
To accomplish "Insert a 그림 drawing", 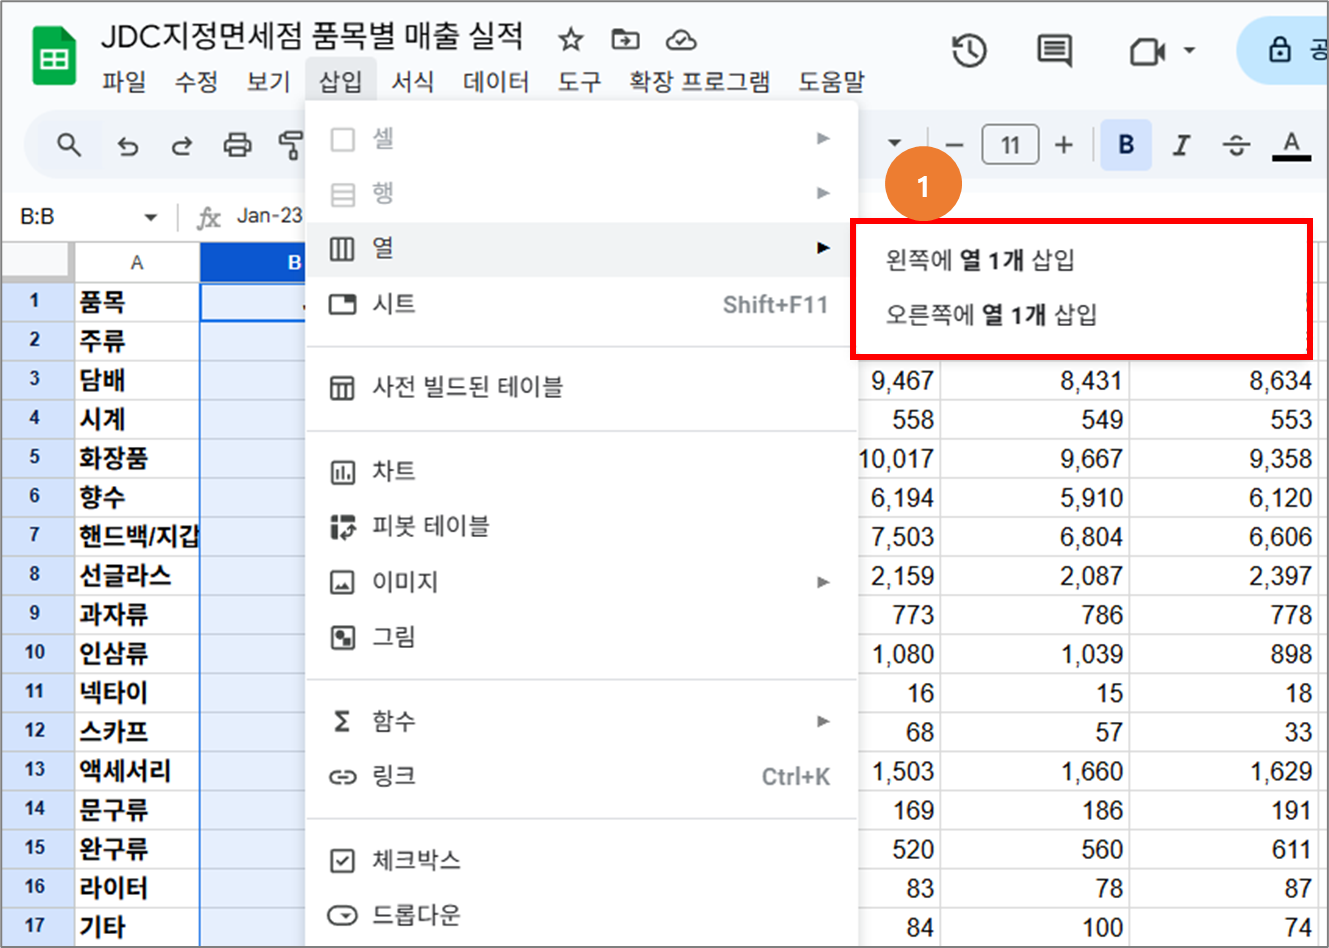I will click(582, 637).
